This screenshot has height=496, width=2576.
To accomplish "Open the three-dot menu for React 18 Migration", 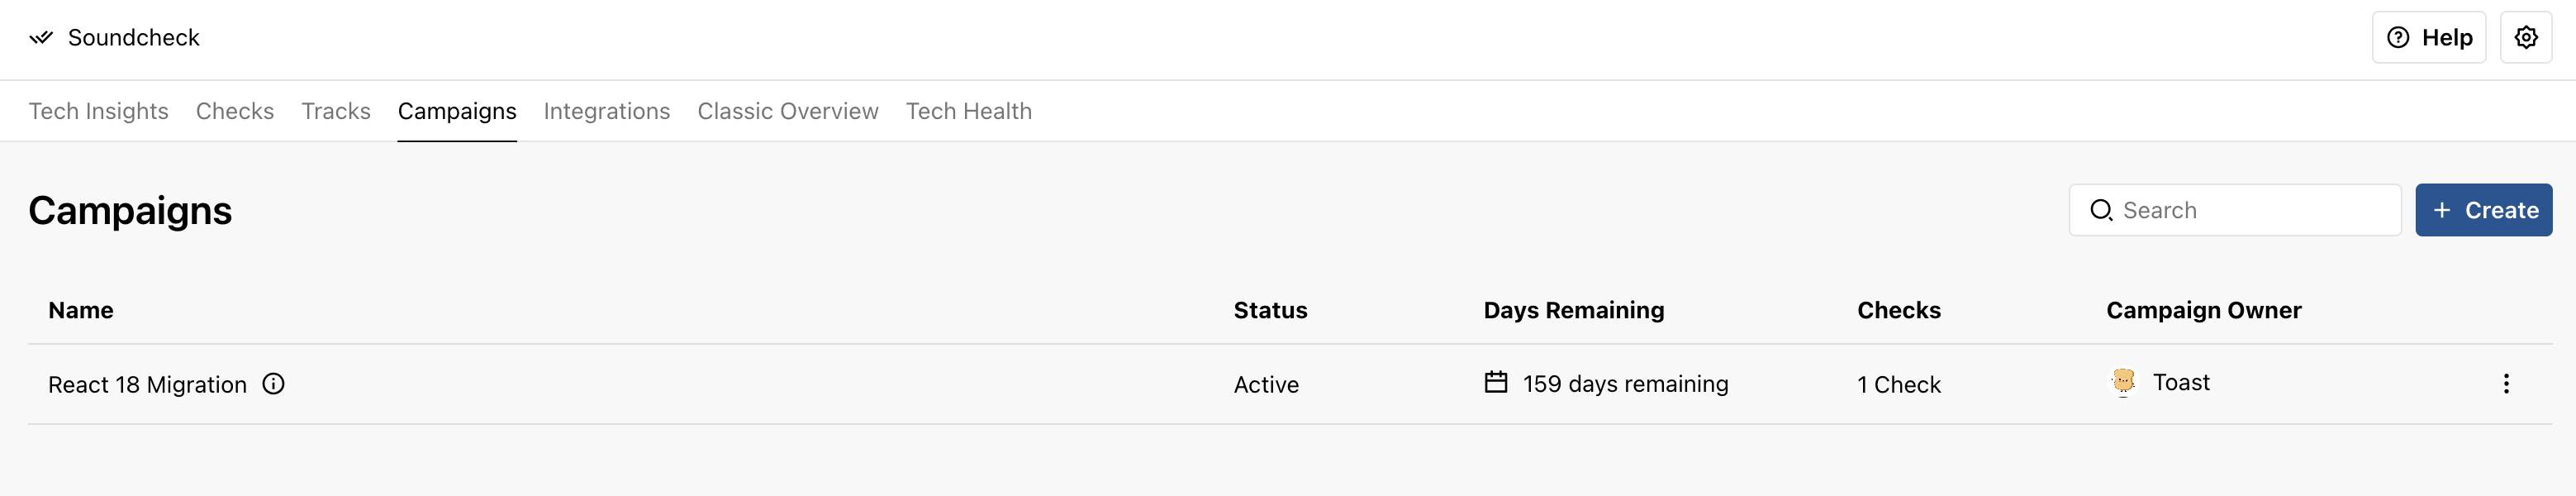I will [2506, 384].
